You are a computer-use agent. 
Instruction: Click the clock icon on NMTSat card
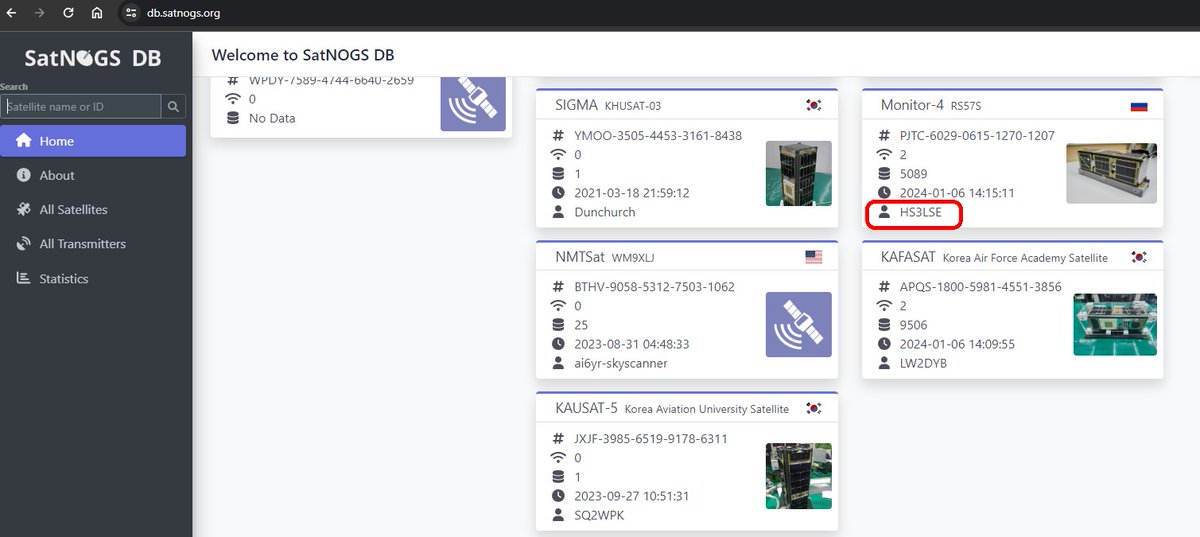coord(558,345)
